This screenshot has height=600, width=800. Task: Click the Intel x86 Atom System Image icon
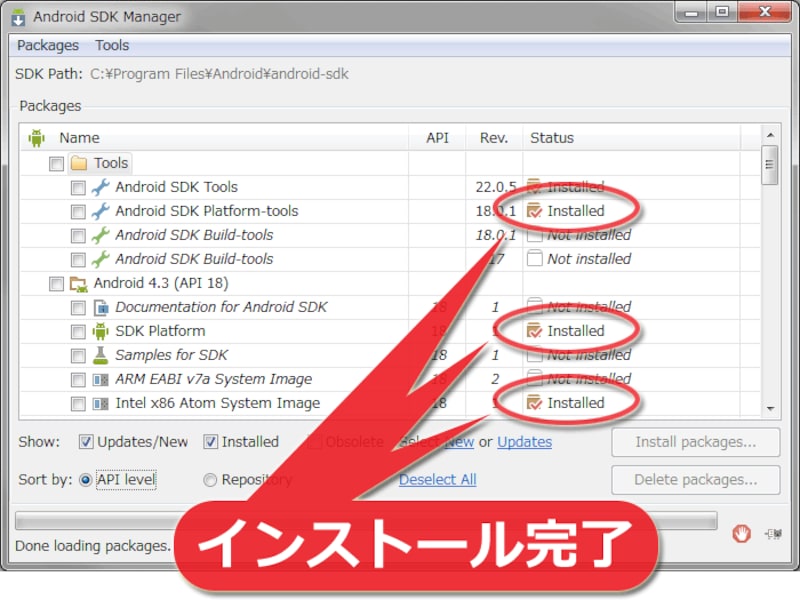point(100,403)
